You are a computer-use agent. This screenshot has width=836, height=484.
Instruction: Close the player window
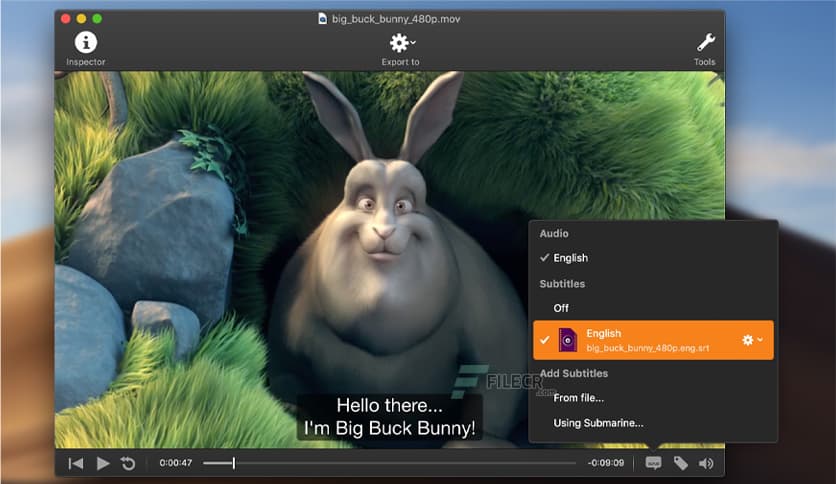pos(66,19)
